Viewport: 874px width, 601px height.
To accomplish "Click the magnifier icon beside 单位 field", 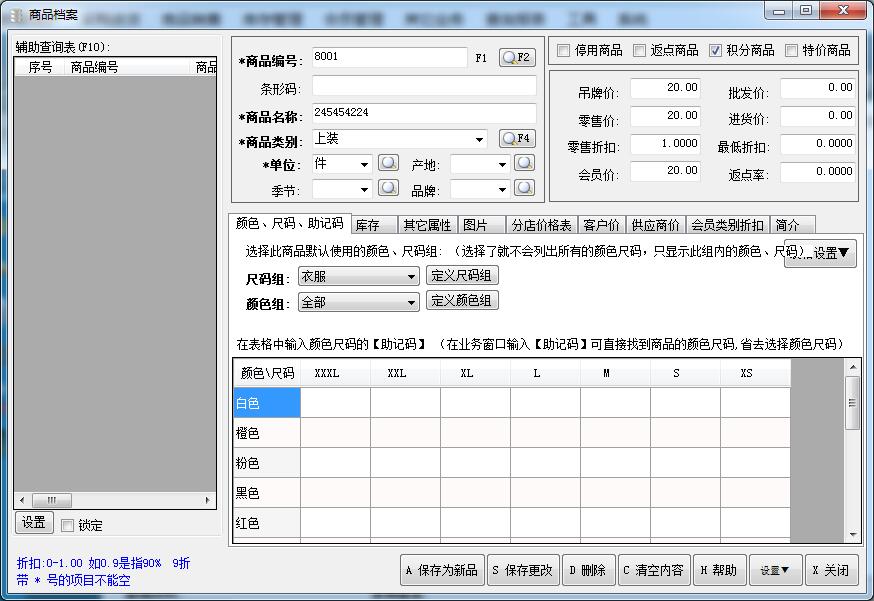I will pos(388,163).
